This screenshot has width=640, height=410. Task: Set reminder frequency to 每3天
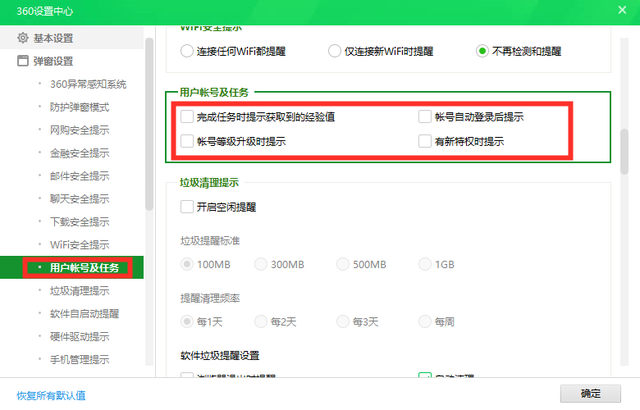pos(343,321)
